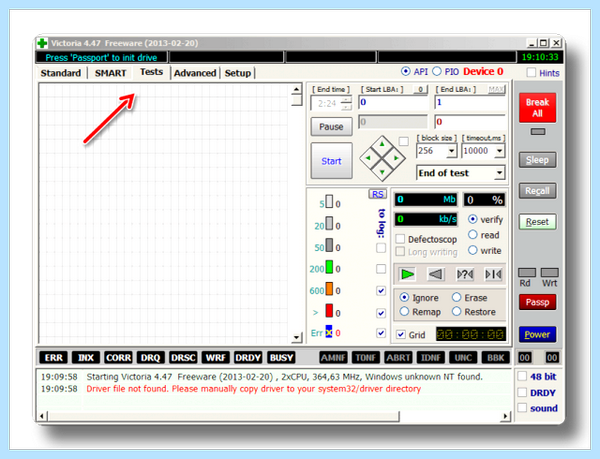Uncheck the Grid checkbox
Image resolution: width=600 pixels, height=459 pixels.
(401, 334)
